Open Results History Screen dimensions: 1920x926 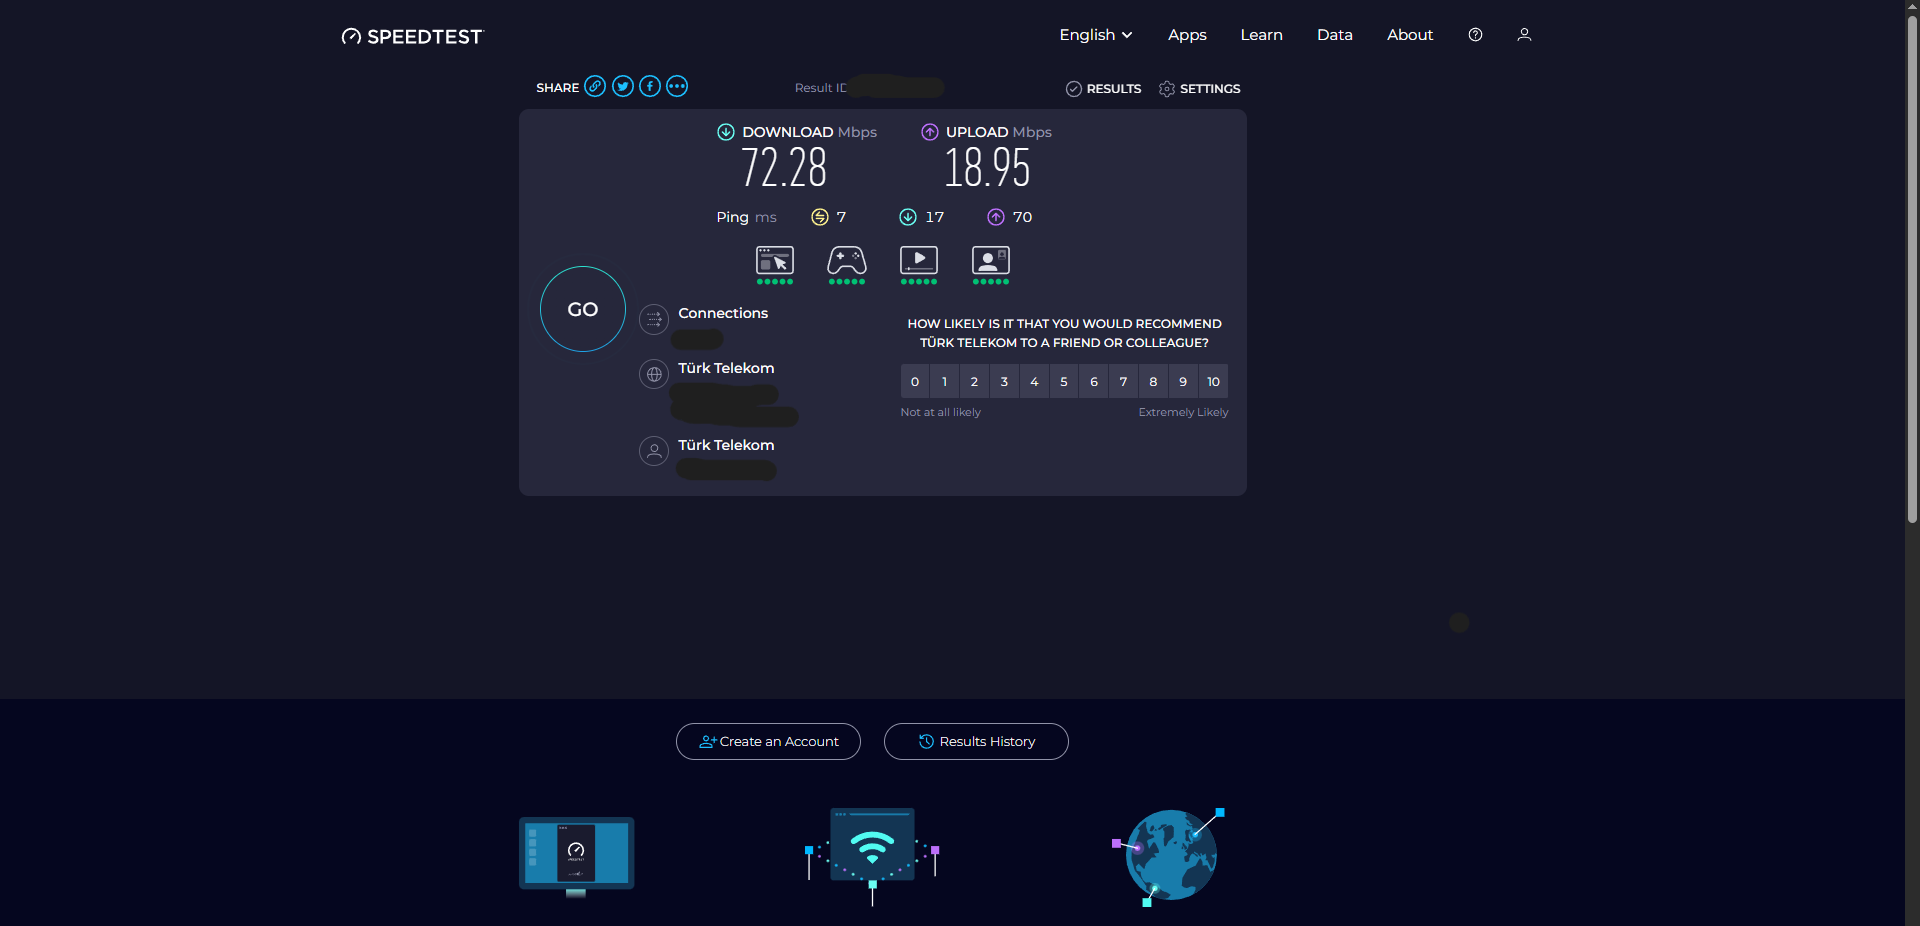pyautogui.click(x=976, y=741)
